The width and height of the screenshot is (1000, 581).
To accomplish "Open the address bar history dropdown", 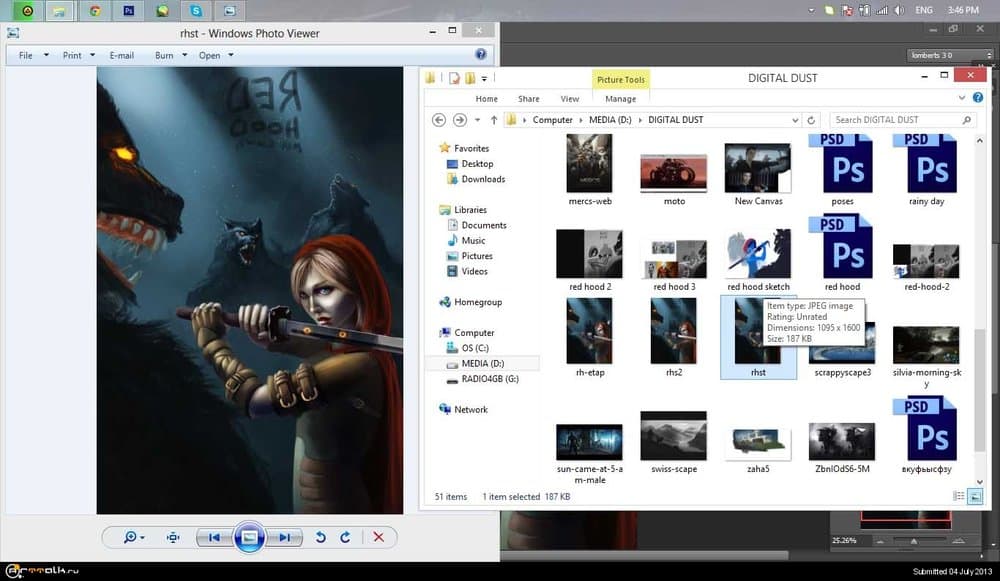I will tap(795, 120).
